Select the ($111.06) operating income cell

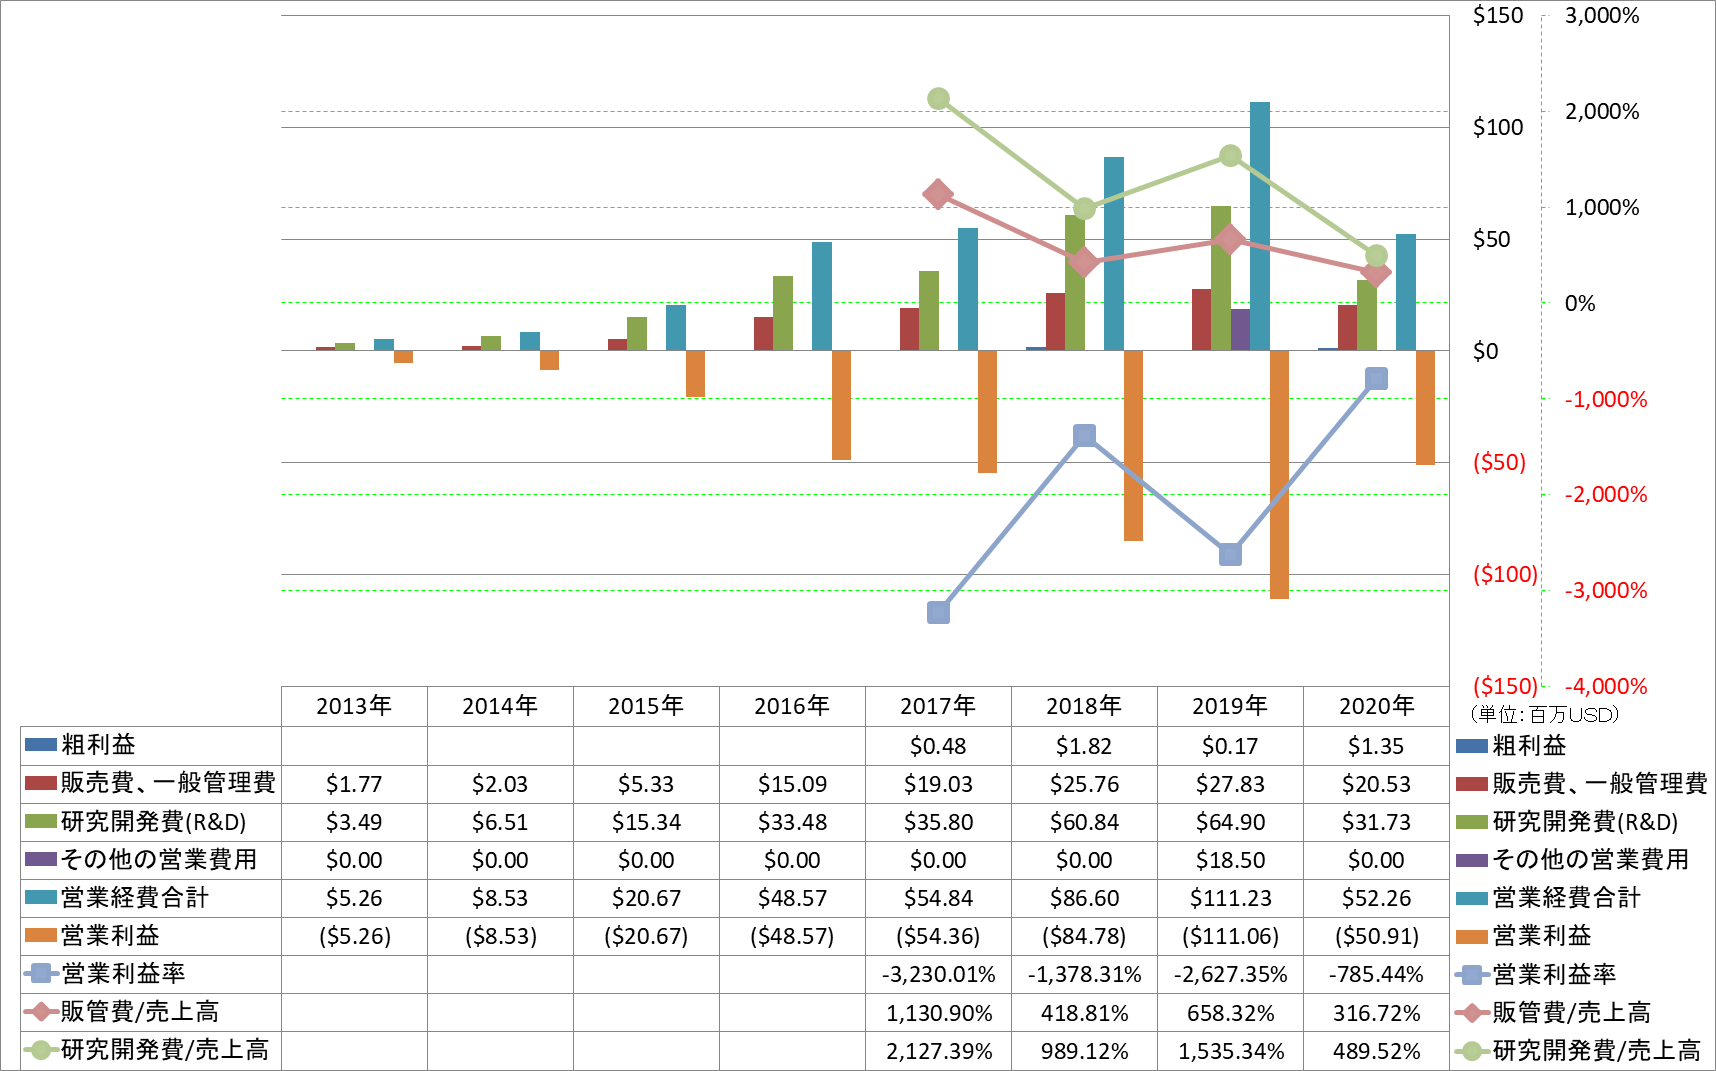(x=1230, y=936)
